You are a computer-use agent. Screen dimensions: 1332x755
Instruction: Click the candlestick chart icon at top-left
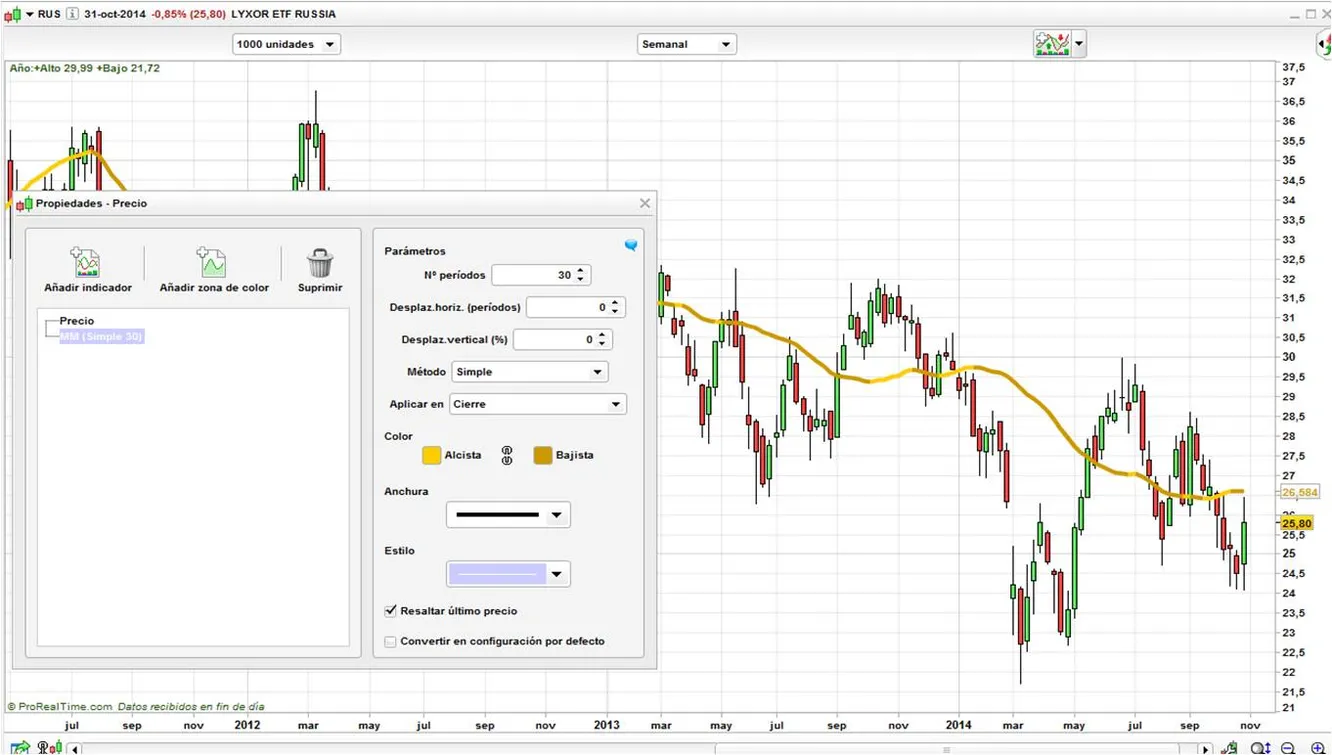(11, 14)
